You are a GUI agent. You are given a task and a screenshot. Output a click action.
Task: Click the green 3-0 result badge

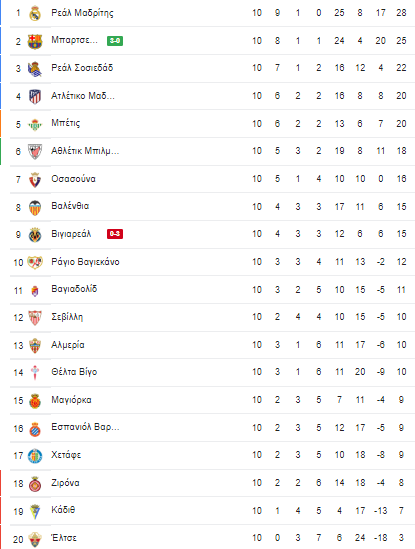[x=115, y=41]
